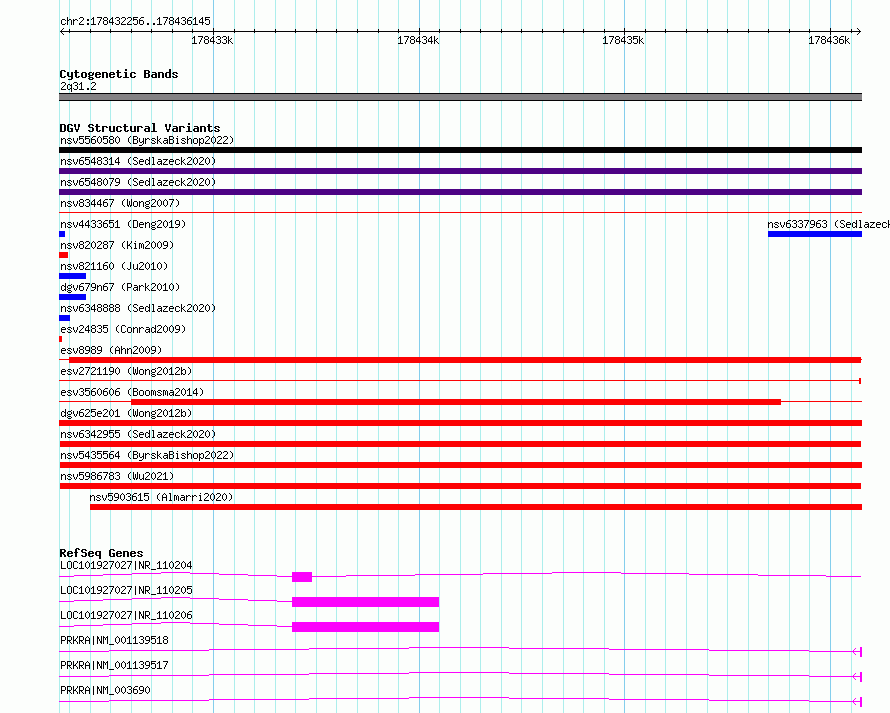Select the magenta NR_110206 exon block
Viewport: 890px width, 713px height.
pos(366,627)
